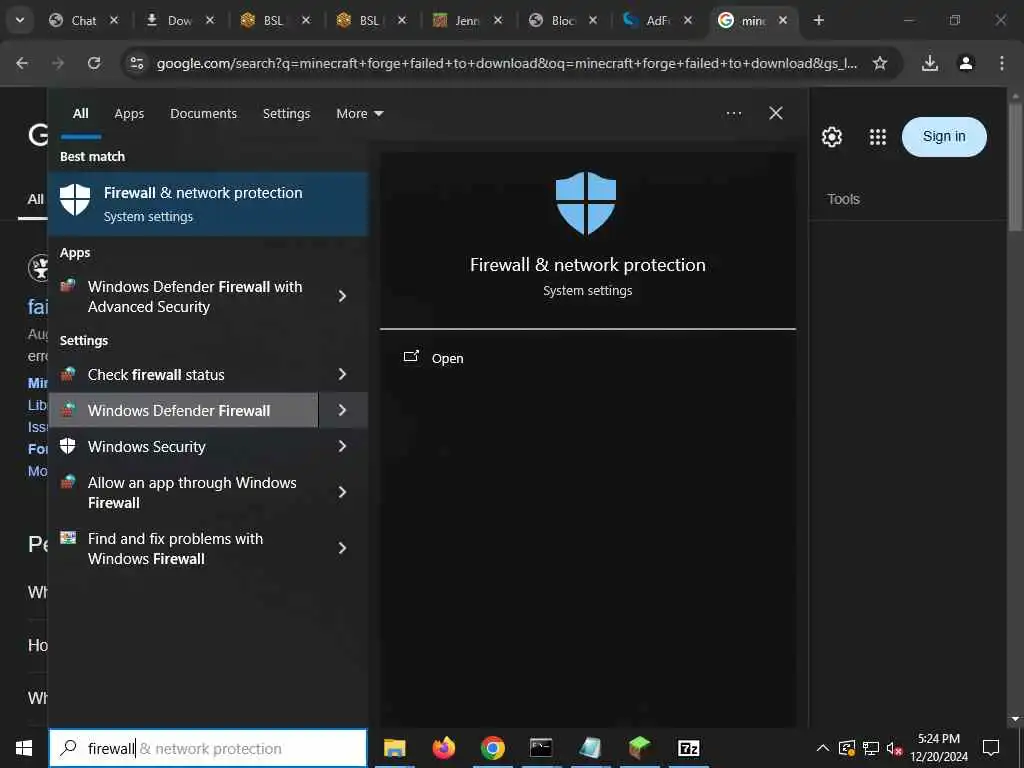The width and height of the screenshot is (1024, 768).
Task: Open the Google apps grid
Action: click(x=878, y=137)
